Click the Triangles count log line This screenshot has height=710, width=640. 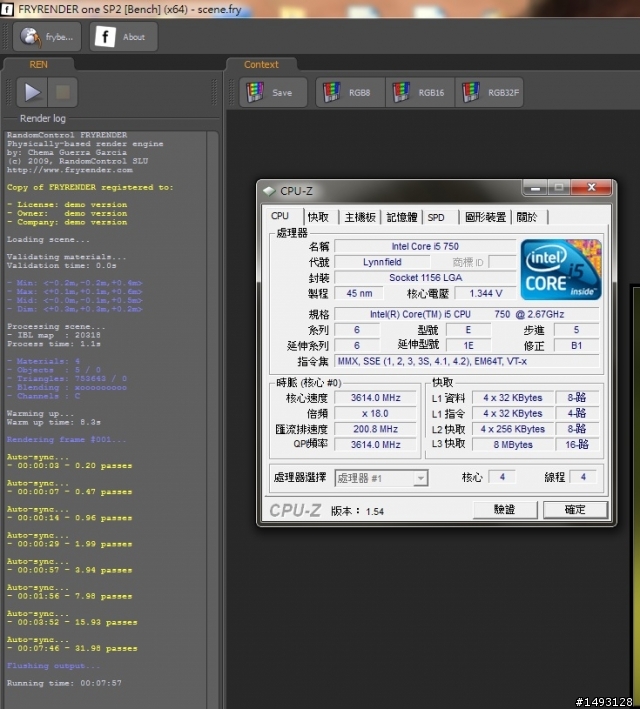(x=67, y=379)
